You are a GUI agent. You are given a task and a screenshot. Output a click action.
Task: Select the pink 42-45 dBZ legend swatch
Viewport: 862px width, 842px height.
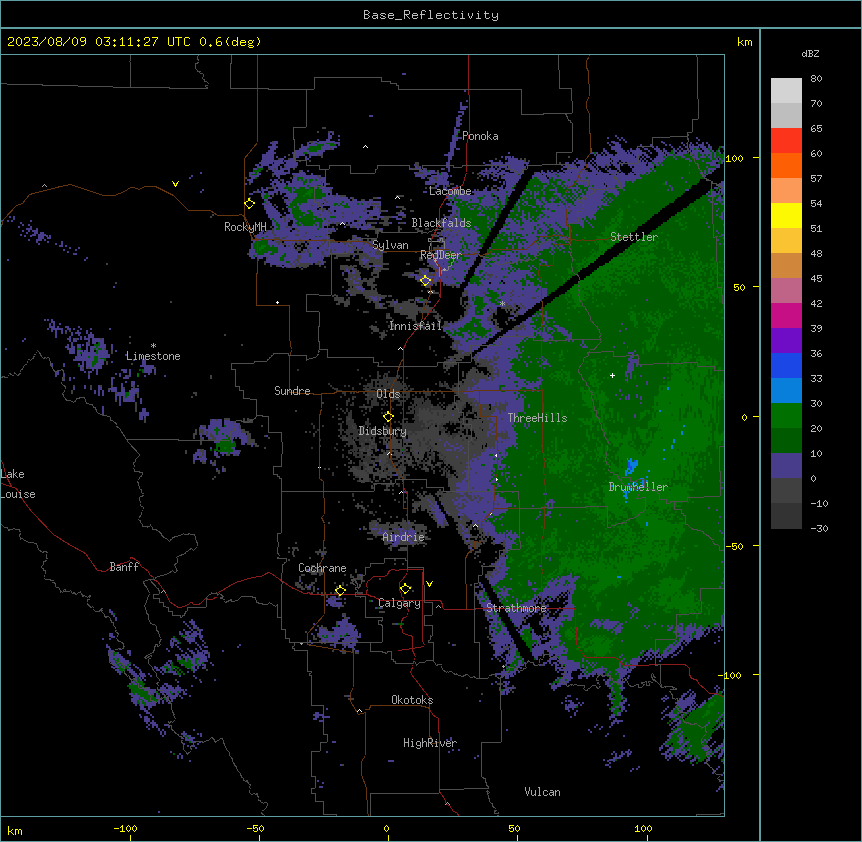786,291
